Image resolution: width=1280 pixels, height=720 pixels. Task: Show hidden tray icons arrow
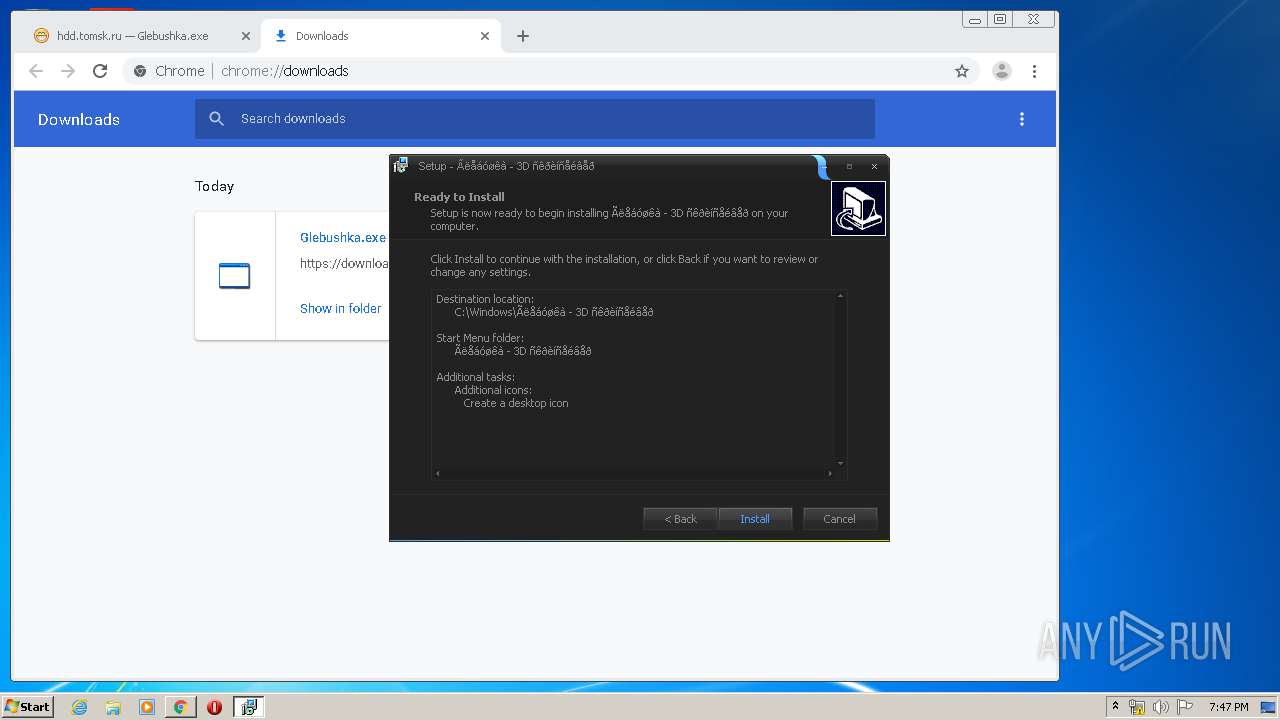coord(1115,706)
